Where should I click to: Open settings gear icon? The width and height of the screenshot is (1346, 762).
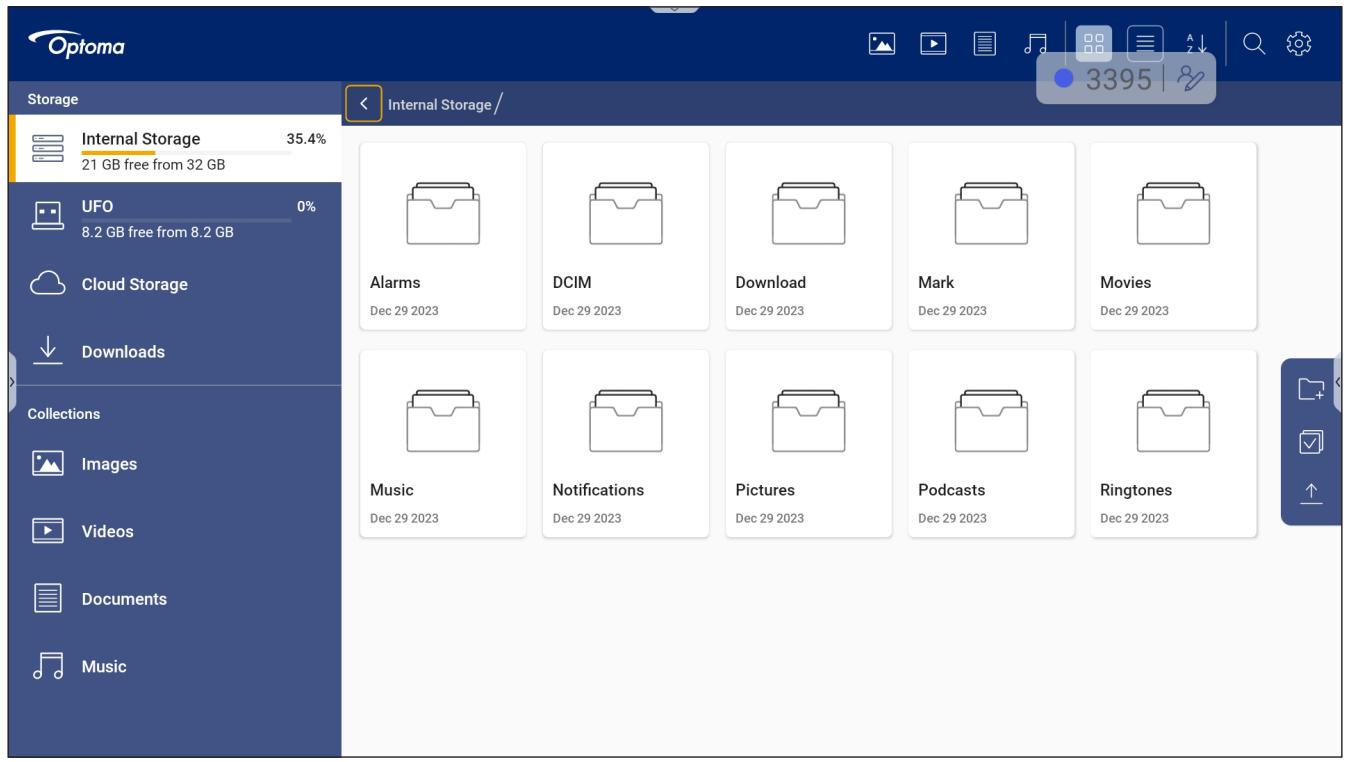(x=1299, y=43)
